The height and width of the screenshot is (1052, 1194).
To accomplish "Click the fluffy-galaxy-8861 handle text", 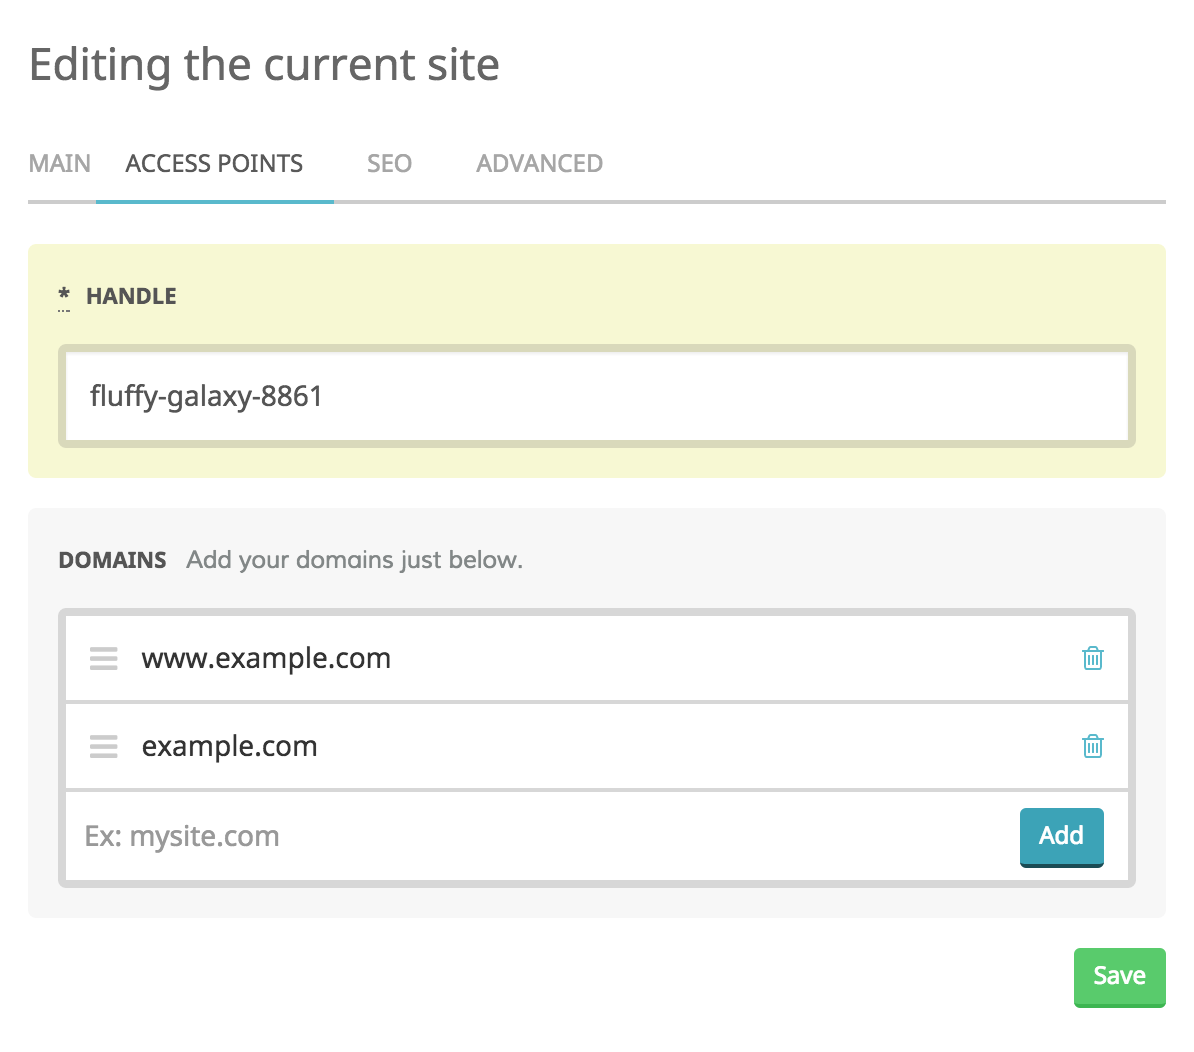I will (206, 396).
